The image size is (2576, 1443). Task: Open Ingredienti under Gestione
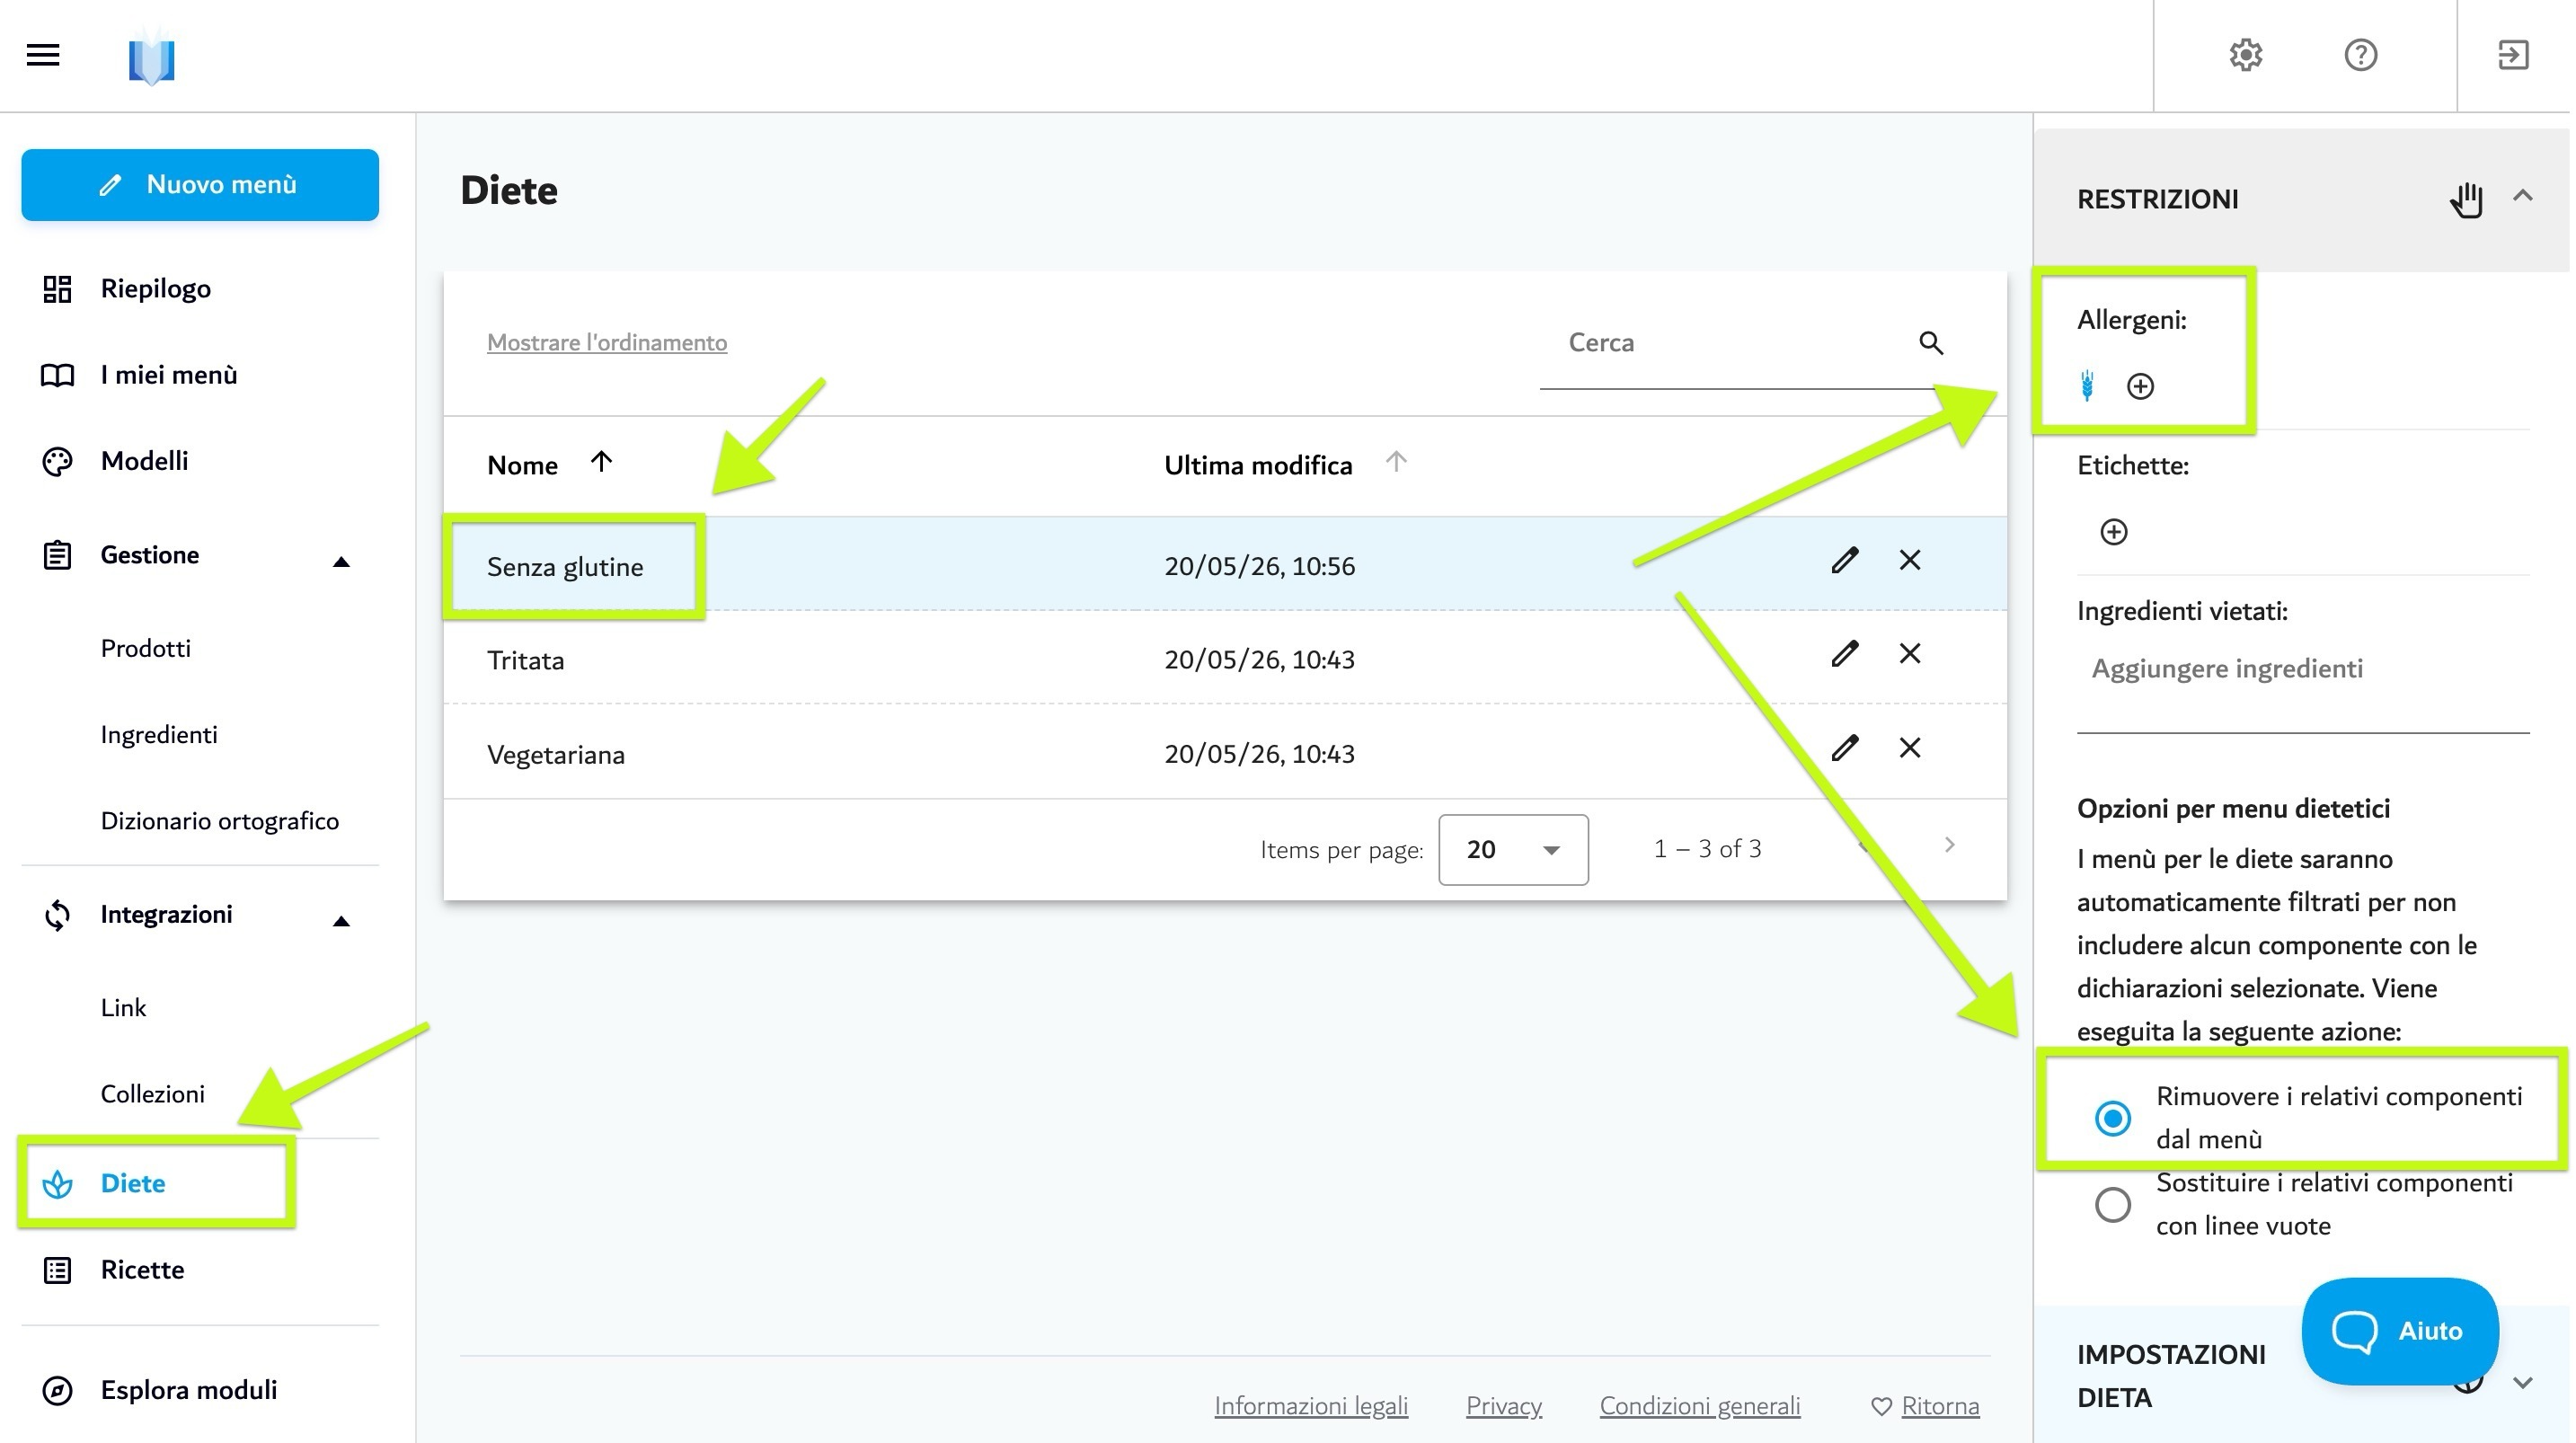[159, 735]
